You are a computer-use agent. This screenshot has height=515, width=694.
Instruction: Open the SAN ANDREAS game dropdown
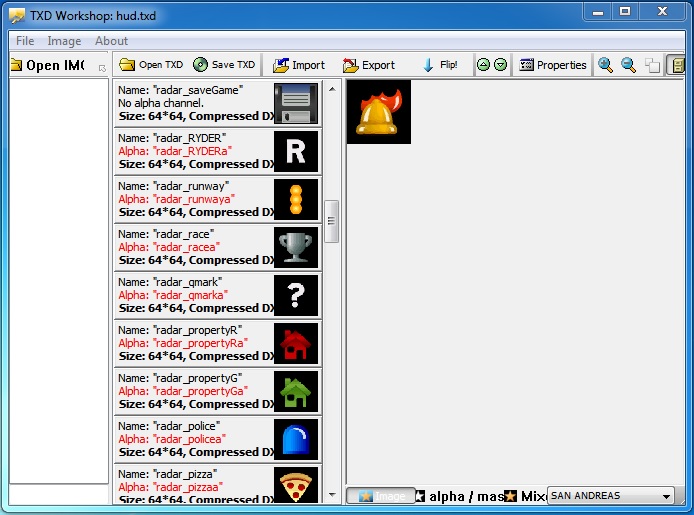[x=610, y=496]
